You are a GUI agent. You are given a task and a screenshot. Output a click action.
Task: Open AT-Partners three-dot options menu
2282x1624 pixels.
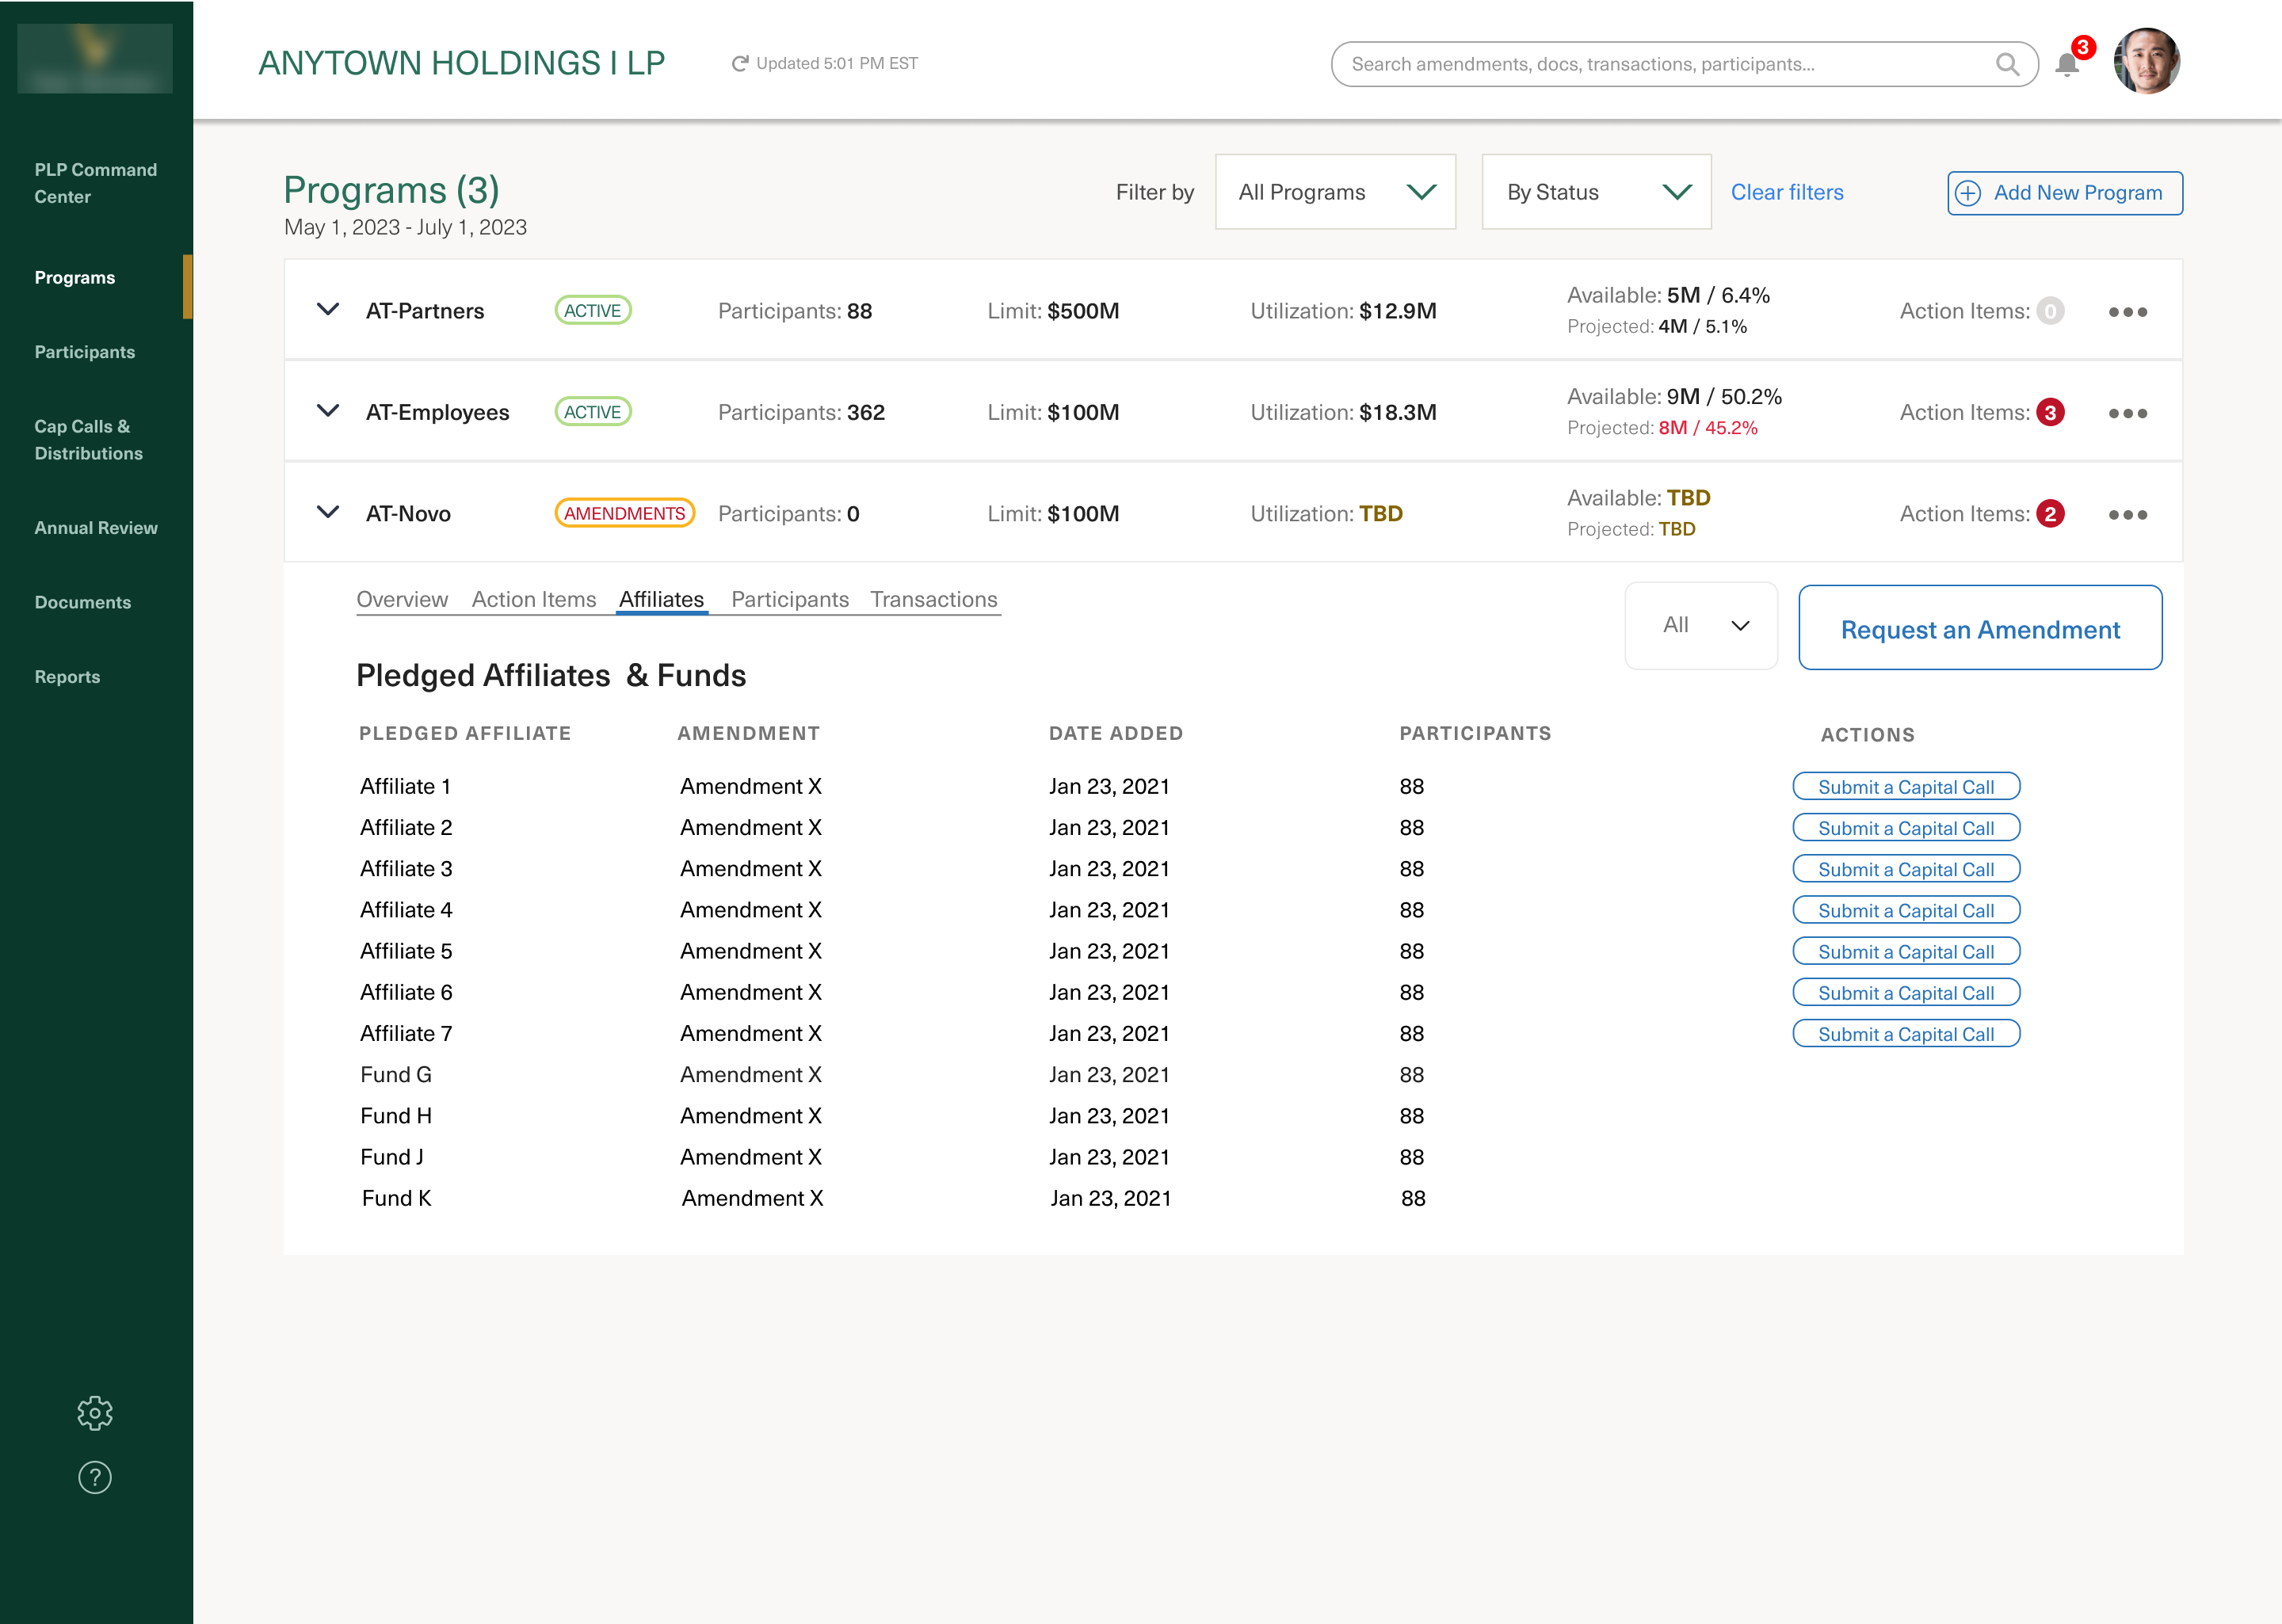[x=2127, y=312]
